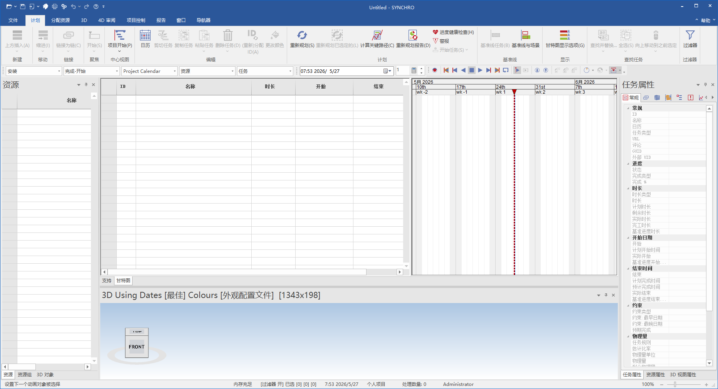Select the 3D 对象 tab at bottom left

(x=45, y=374)
